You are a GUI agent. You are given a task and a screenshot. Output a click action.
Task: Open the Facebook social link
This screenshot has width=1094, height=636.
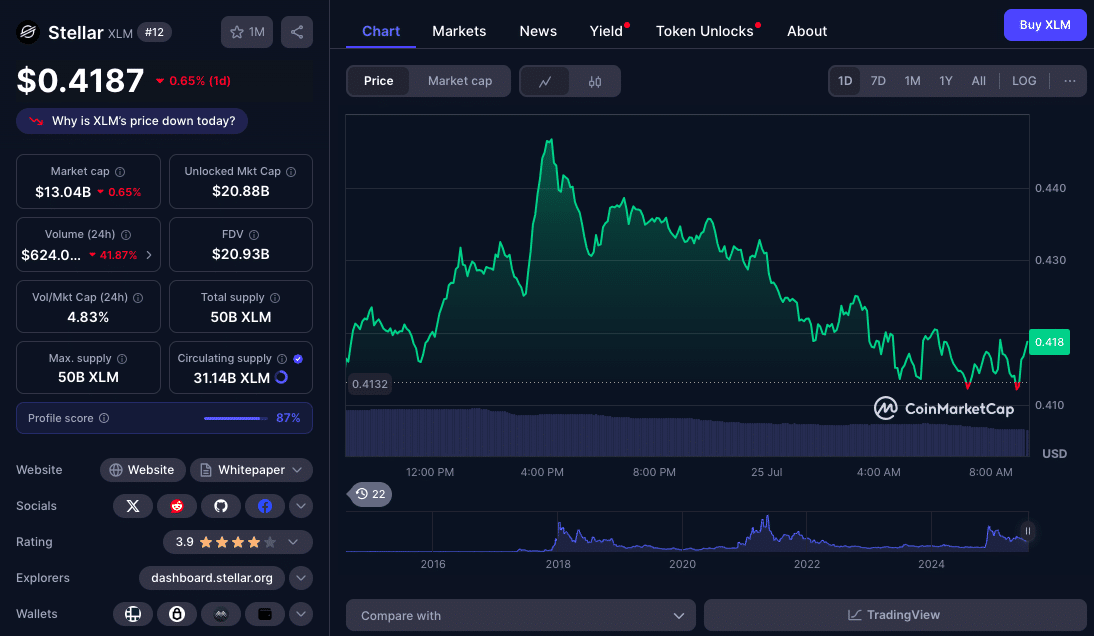(265, 506)
